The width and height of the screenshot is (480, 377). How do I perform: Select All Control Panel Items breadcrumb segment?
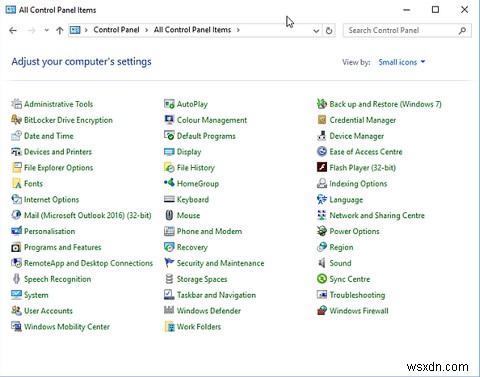(x=192, y=30)
